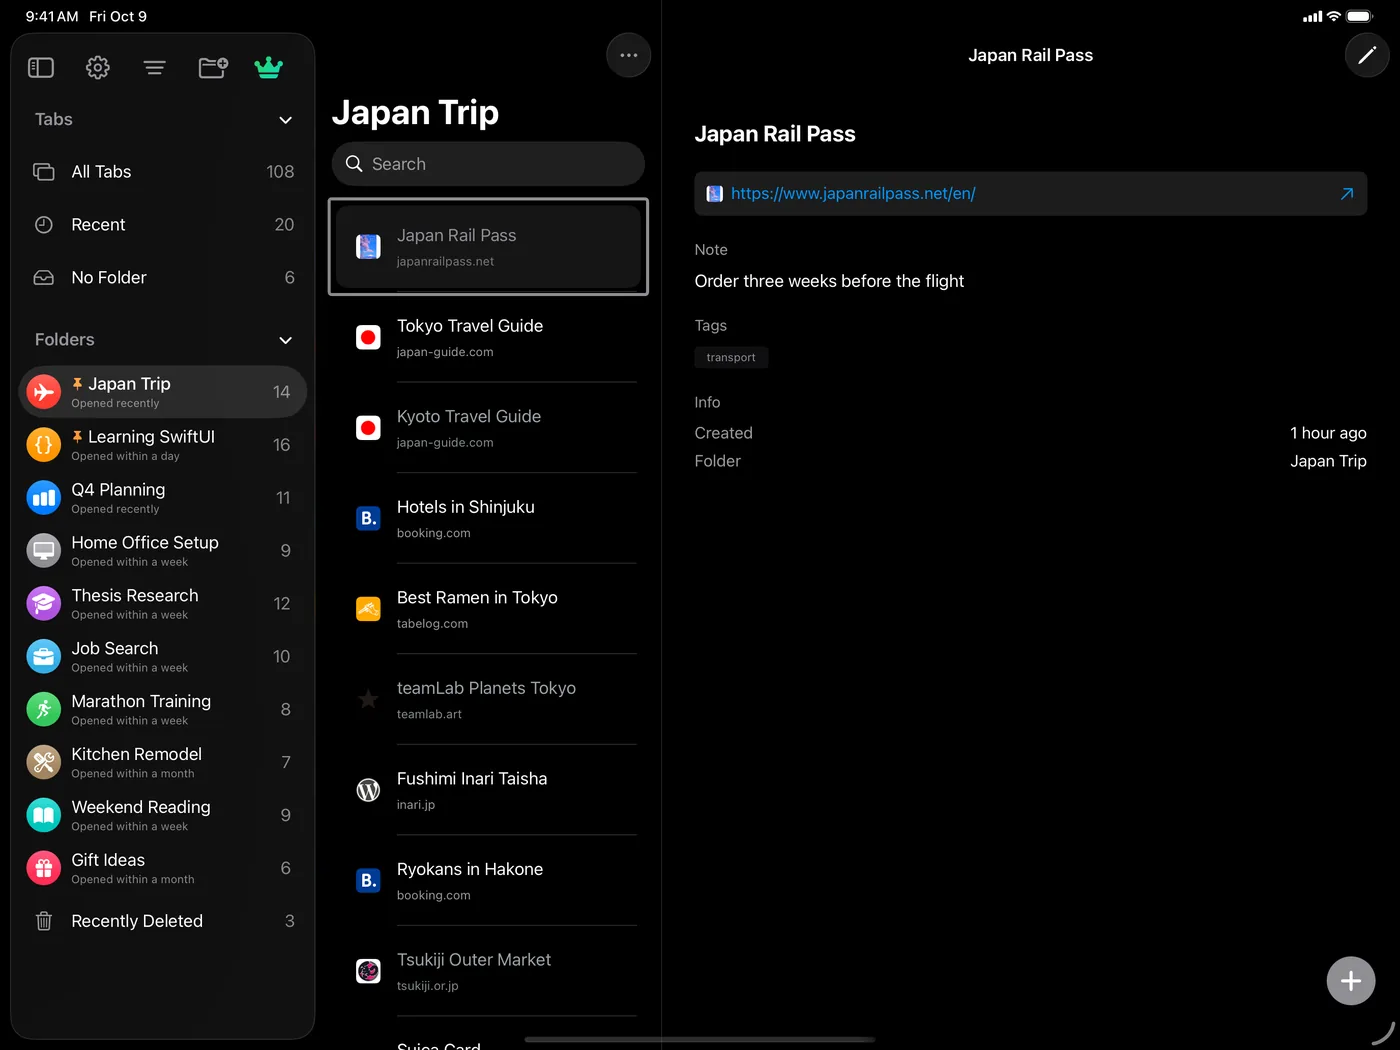This screenshot has height=1050, width=1400.
Task: Open the green crown premium icon
Action: [269, 67]
